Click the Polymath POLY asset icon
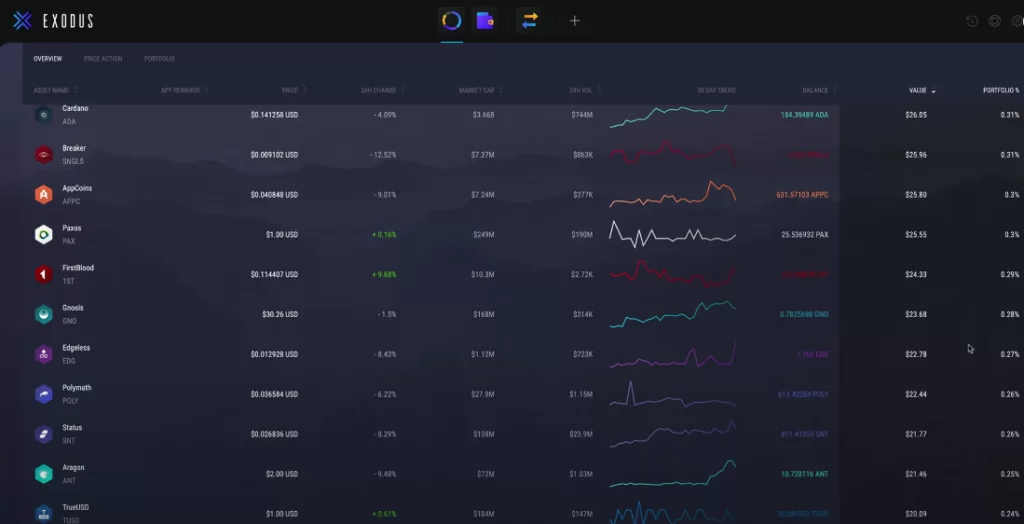 (x=44, y=394)
